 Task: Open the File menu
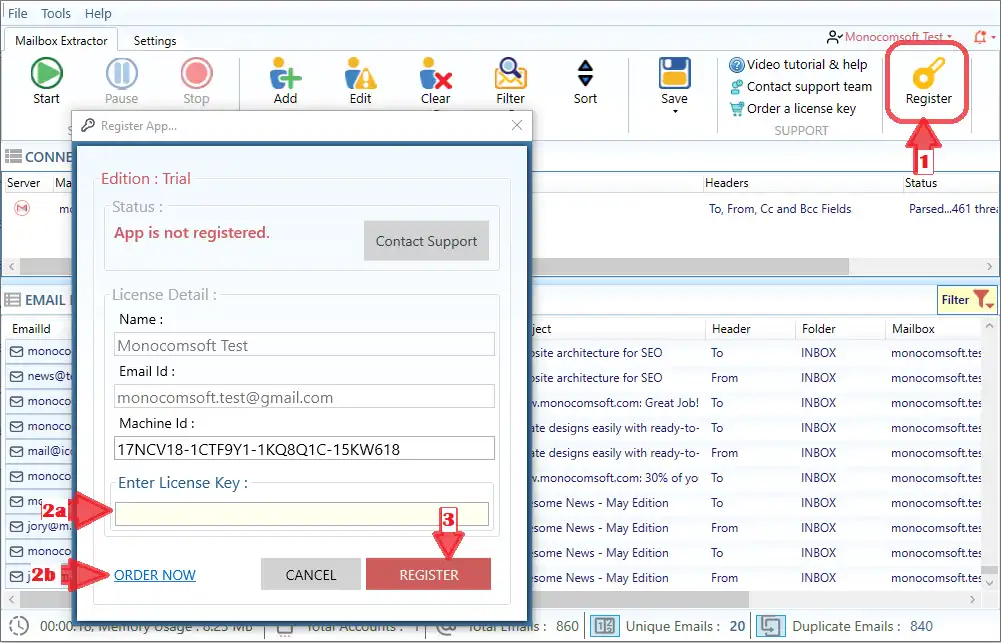(17, 13)
